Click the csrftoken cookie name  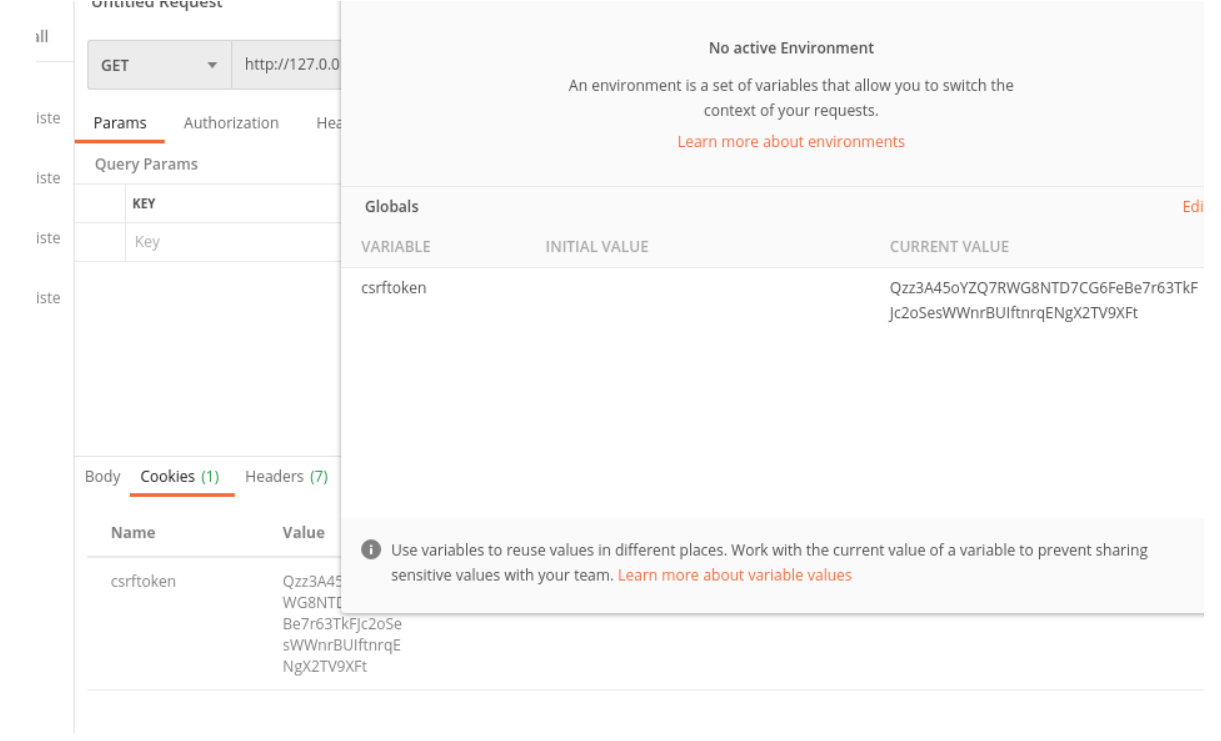[142, 581]
